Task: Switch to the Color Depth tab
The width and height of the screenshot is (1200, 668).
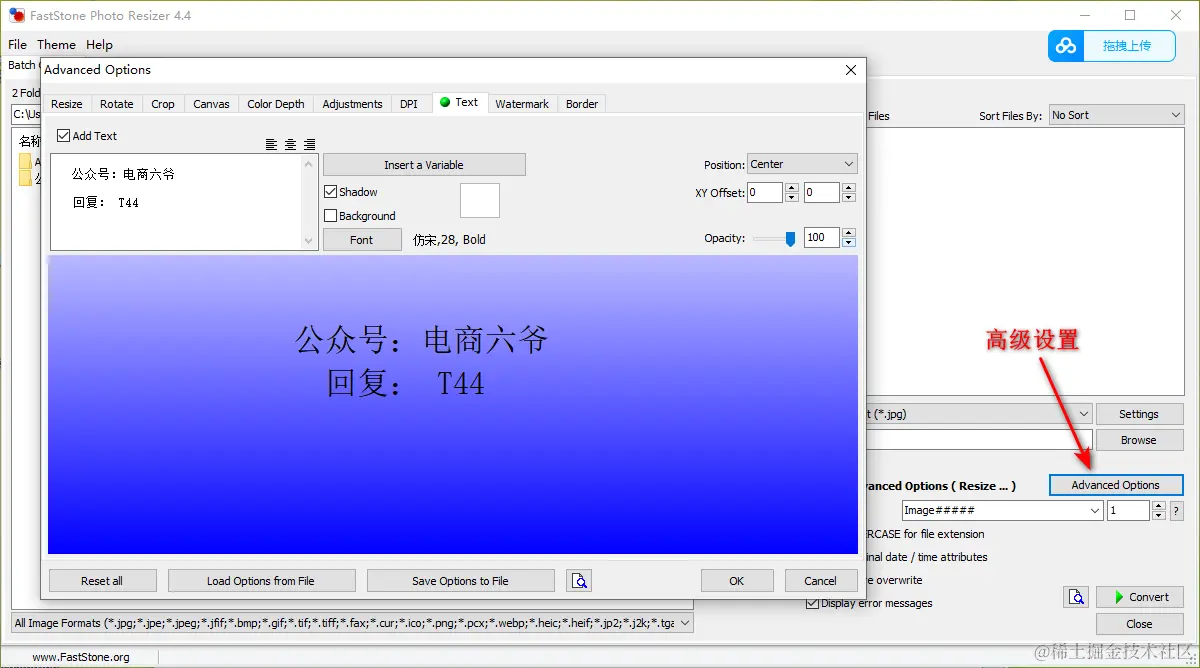Action: pyautogui.click(x=276, y=104)
